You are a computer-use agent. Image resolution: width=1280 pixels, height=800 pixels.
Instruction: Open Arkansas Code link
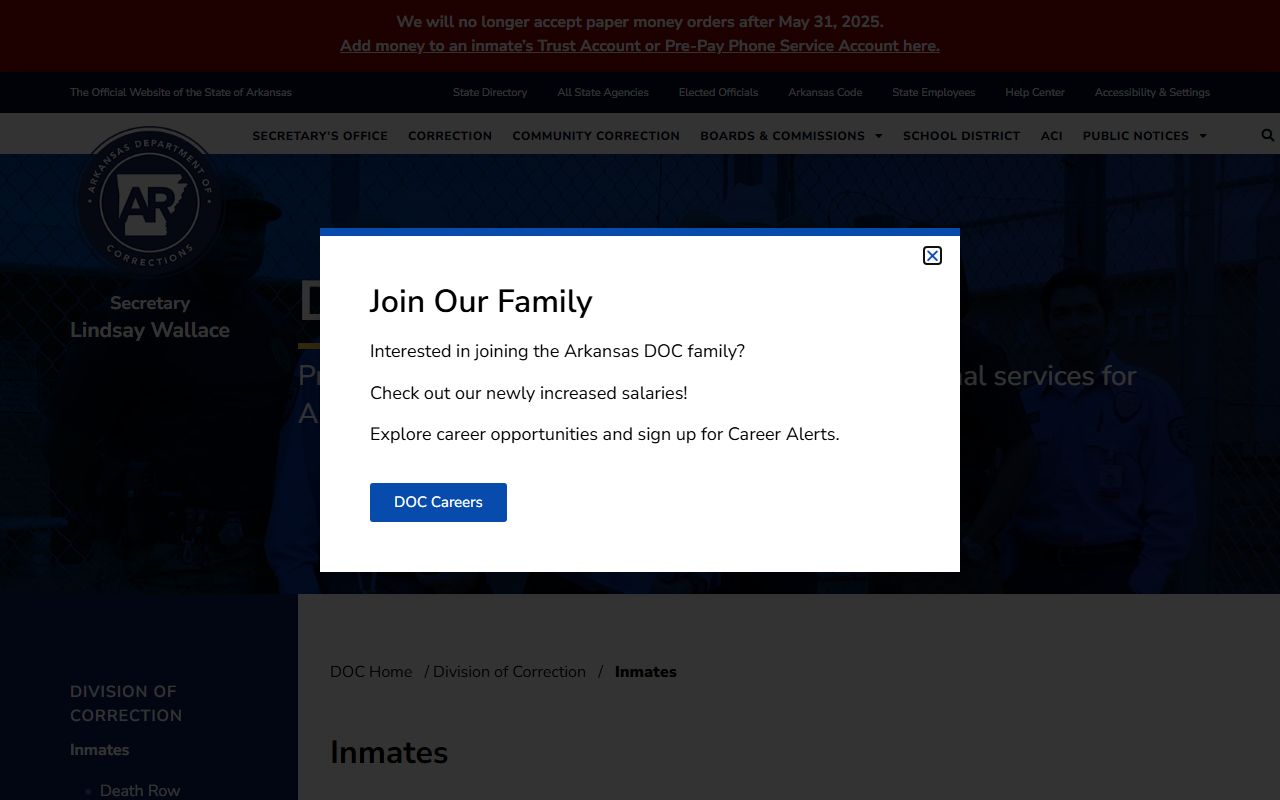825,92
